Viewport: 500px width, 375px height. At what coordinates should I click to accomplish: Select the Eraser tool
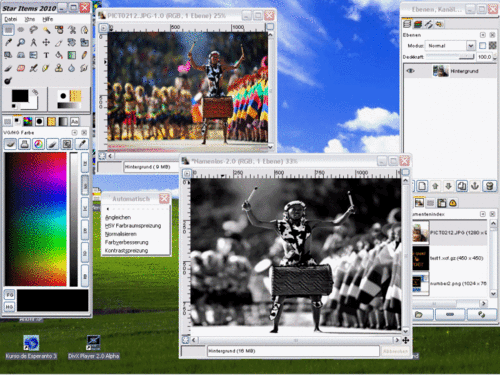[x=21, y=68]
